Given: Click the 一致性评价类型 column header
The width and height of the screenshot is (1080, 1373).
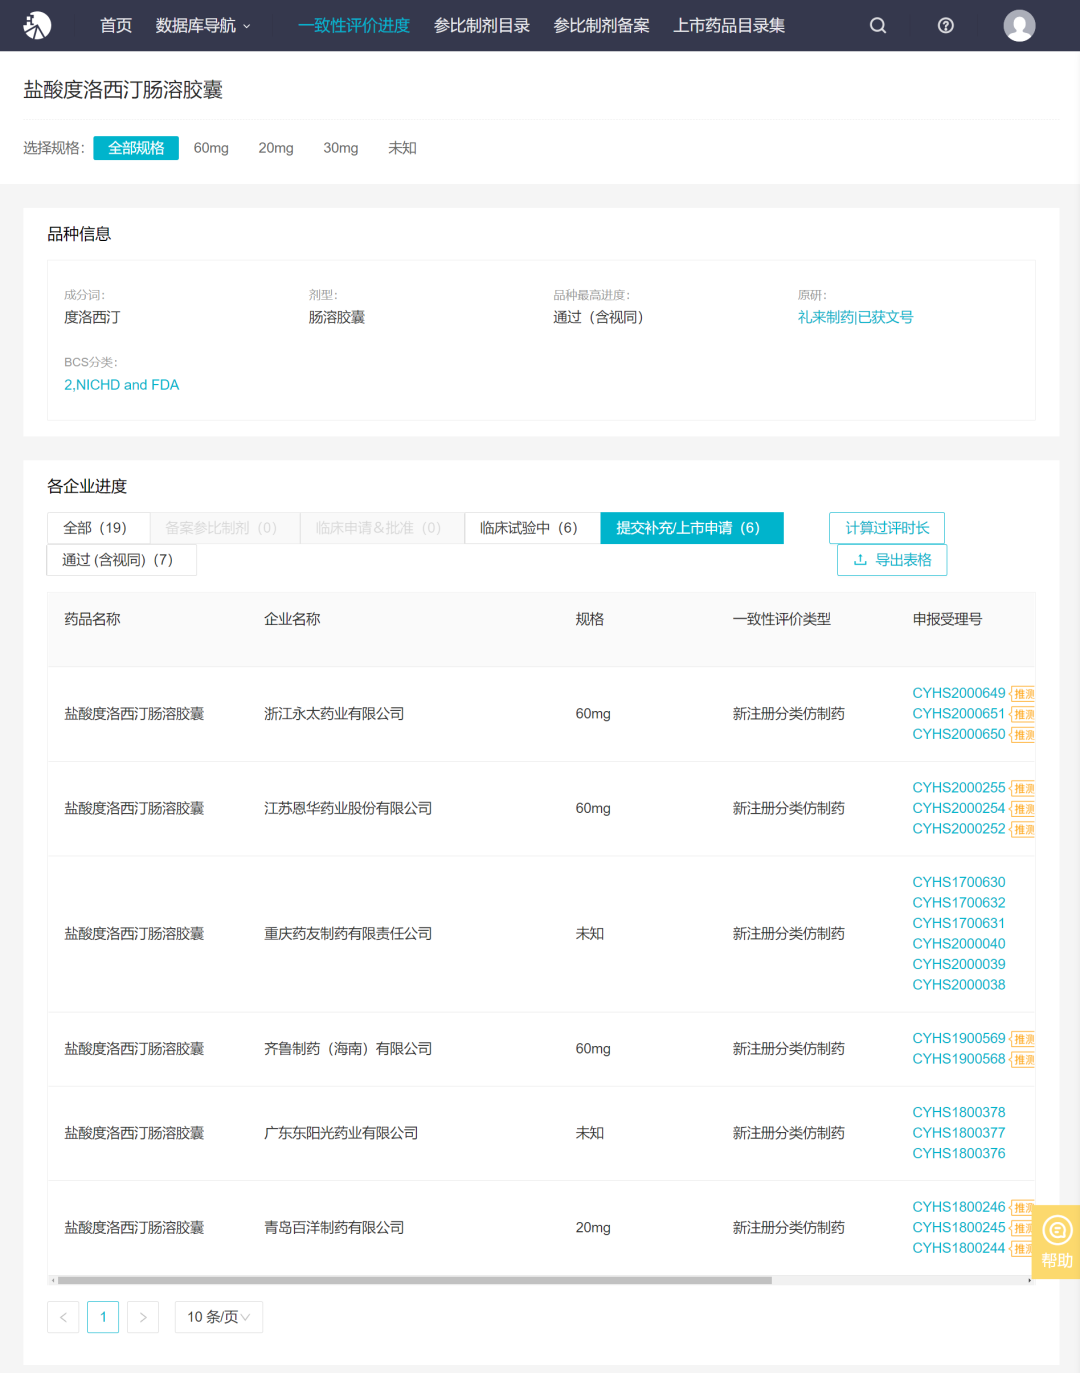Looking at the screenshot, I should pos(782,619).
